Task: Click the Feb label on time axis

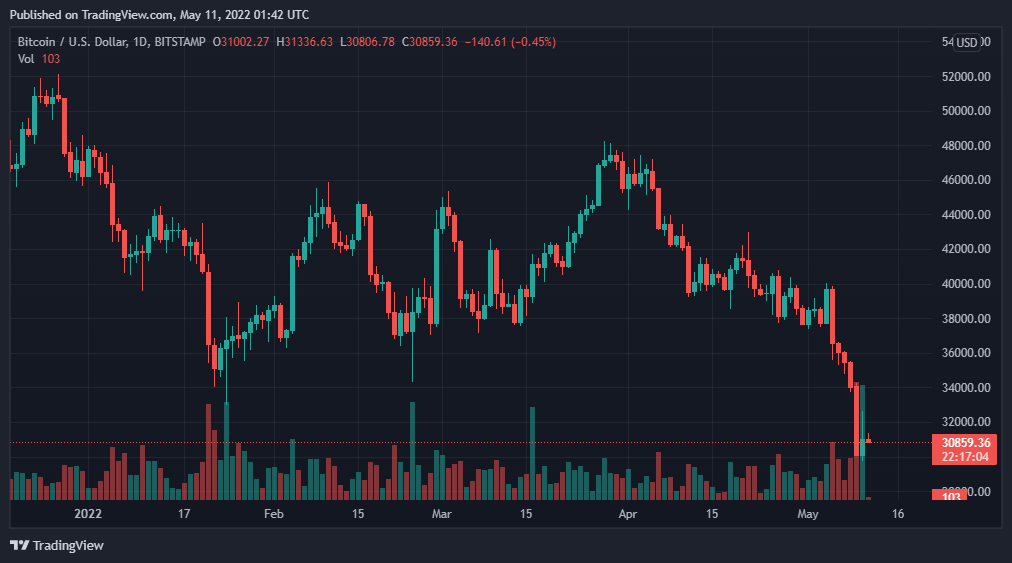Action: [x=274, y=514]
